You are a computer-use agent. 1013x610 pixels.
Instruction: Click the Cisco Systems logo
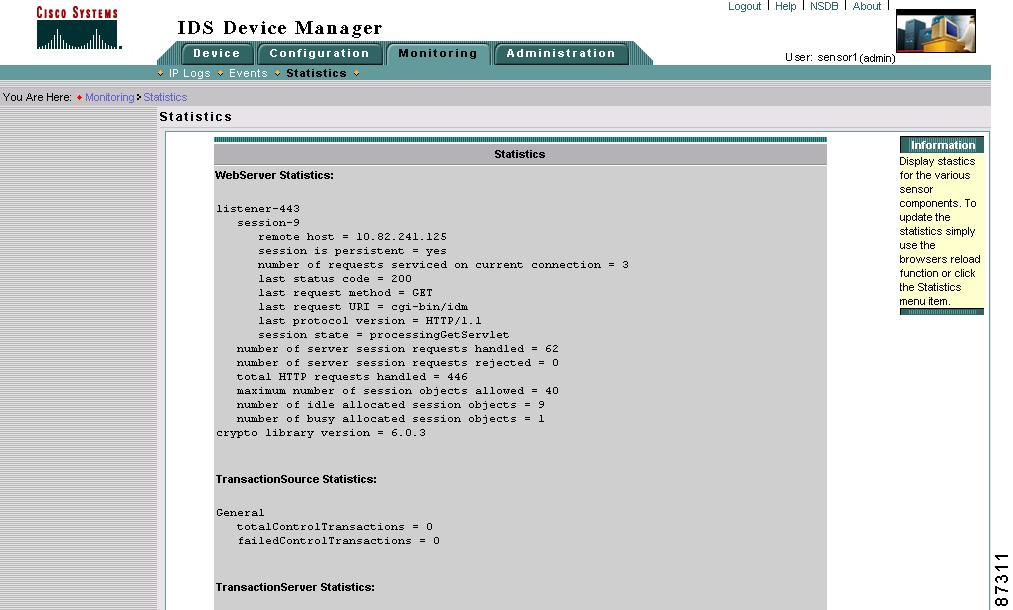(x=78, y=28)
